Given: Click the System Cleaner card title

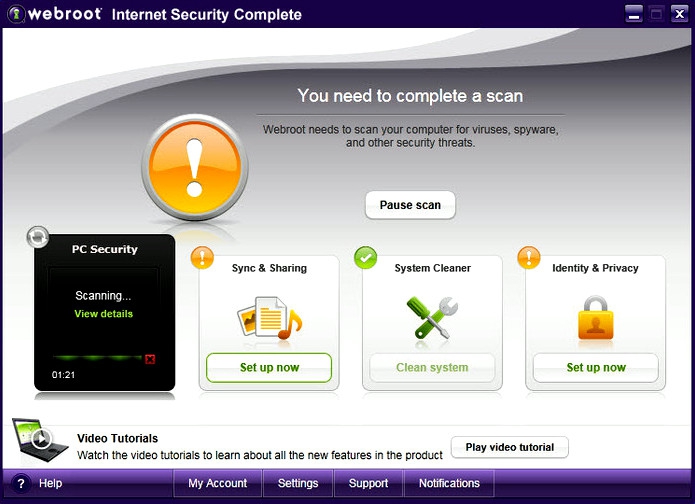Looking at the screenshot, I should (433, 268).
